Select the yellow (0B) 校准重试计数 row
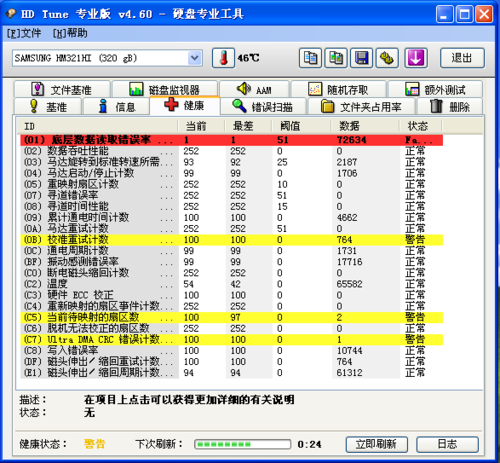The height and width of the screenshot is (463, 500). pyautogui.click(x=231, y=240)
